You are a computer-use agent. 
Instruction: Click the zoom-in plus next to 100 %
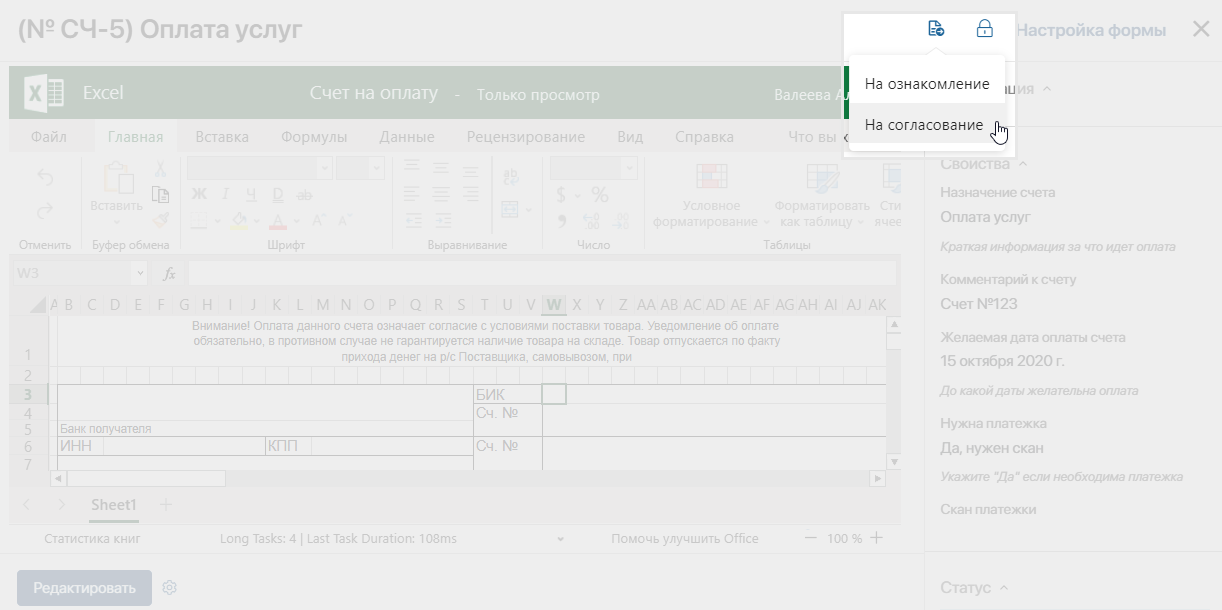pyautogui.click(x=877, y=538)
